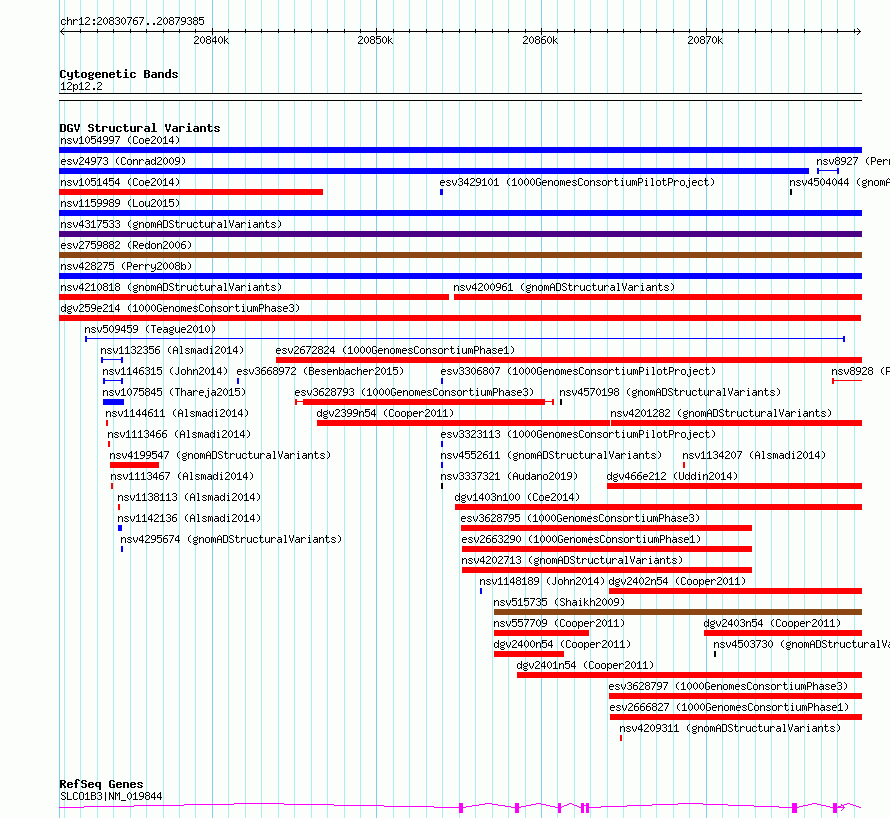The height and width of the screenshot is (818, 890).
Task: Click the red bar under nsv1051454
Action: point(191,192)
